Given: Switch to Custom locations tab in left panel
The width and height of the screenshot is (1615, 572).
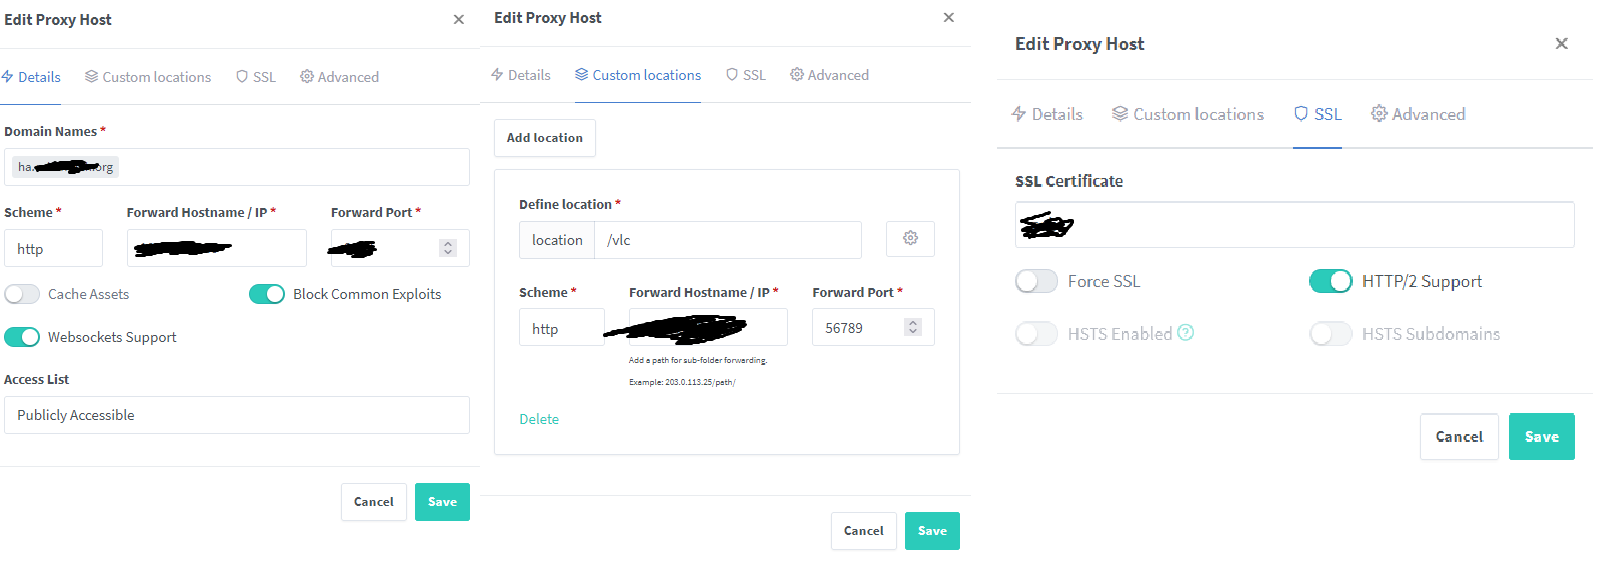Looking at the screenshot, I should click(x=148, y=77).
